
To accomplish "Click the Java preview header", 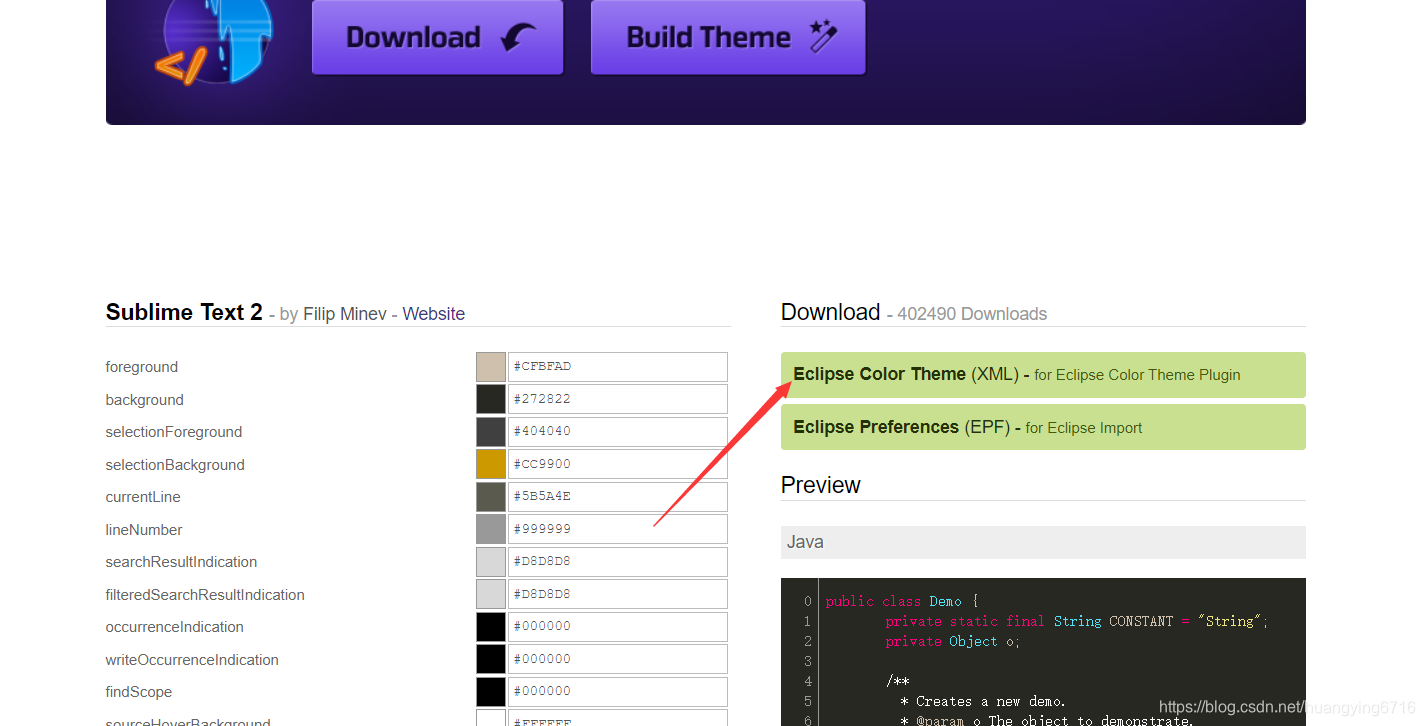I will (1043, 542).
